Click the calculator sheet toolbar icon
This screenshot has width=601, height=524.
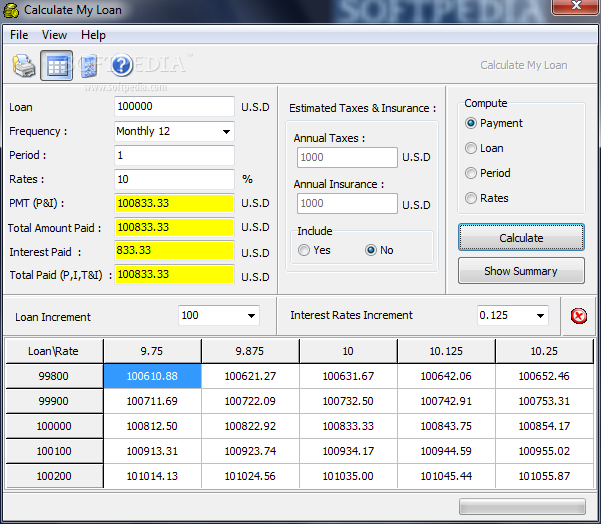click(89, 66)
